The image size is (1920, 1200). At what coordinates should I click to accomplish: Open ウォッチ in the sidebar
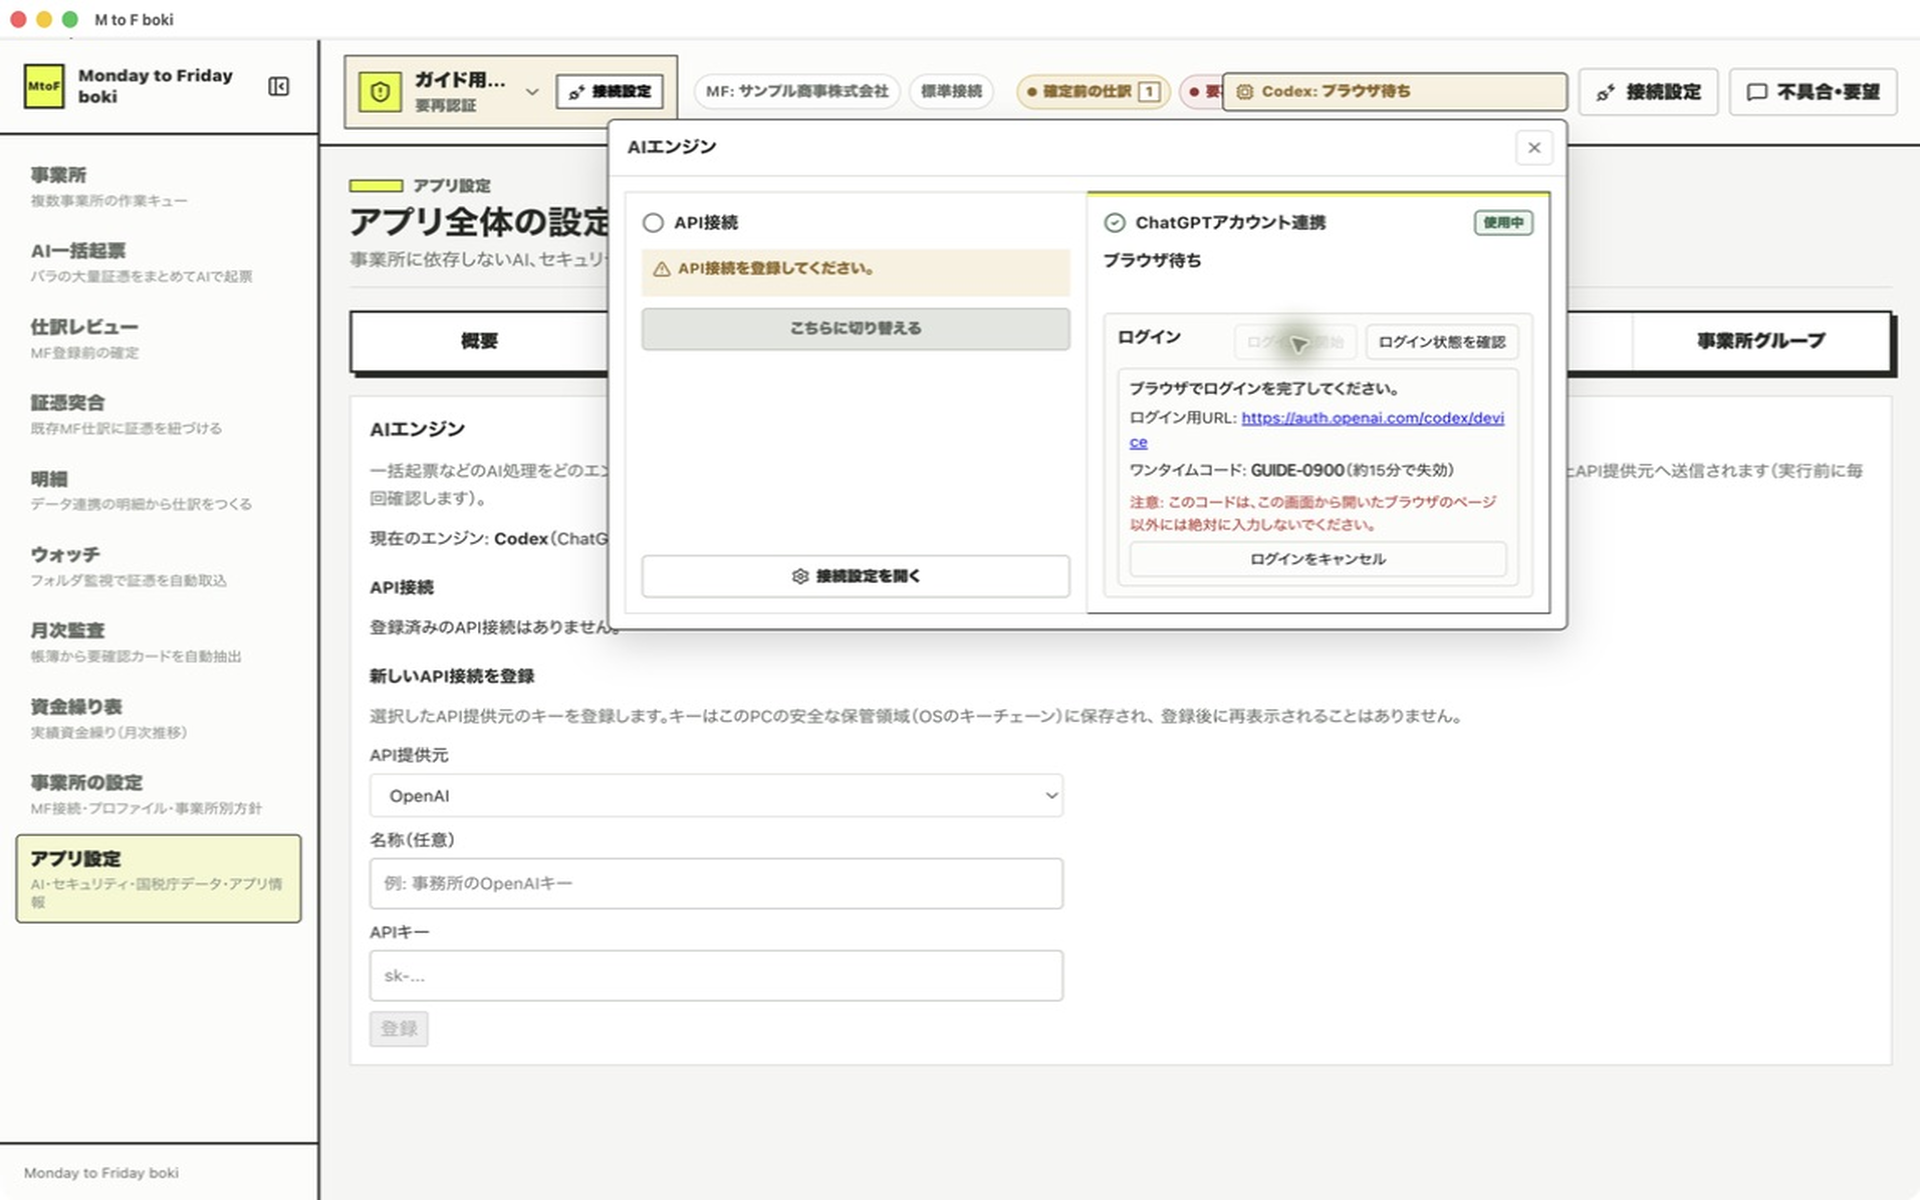[158, 566]
